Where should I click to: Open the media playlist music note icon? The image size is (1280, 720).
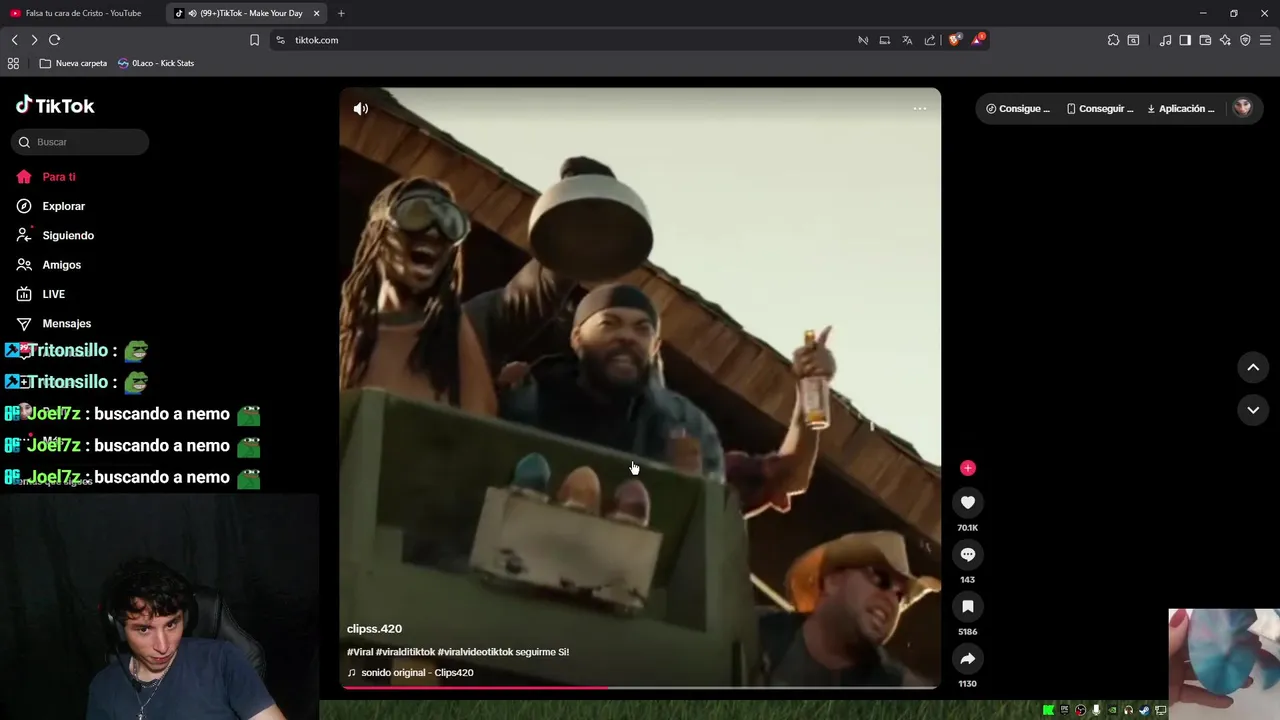[1165, 40]
